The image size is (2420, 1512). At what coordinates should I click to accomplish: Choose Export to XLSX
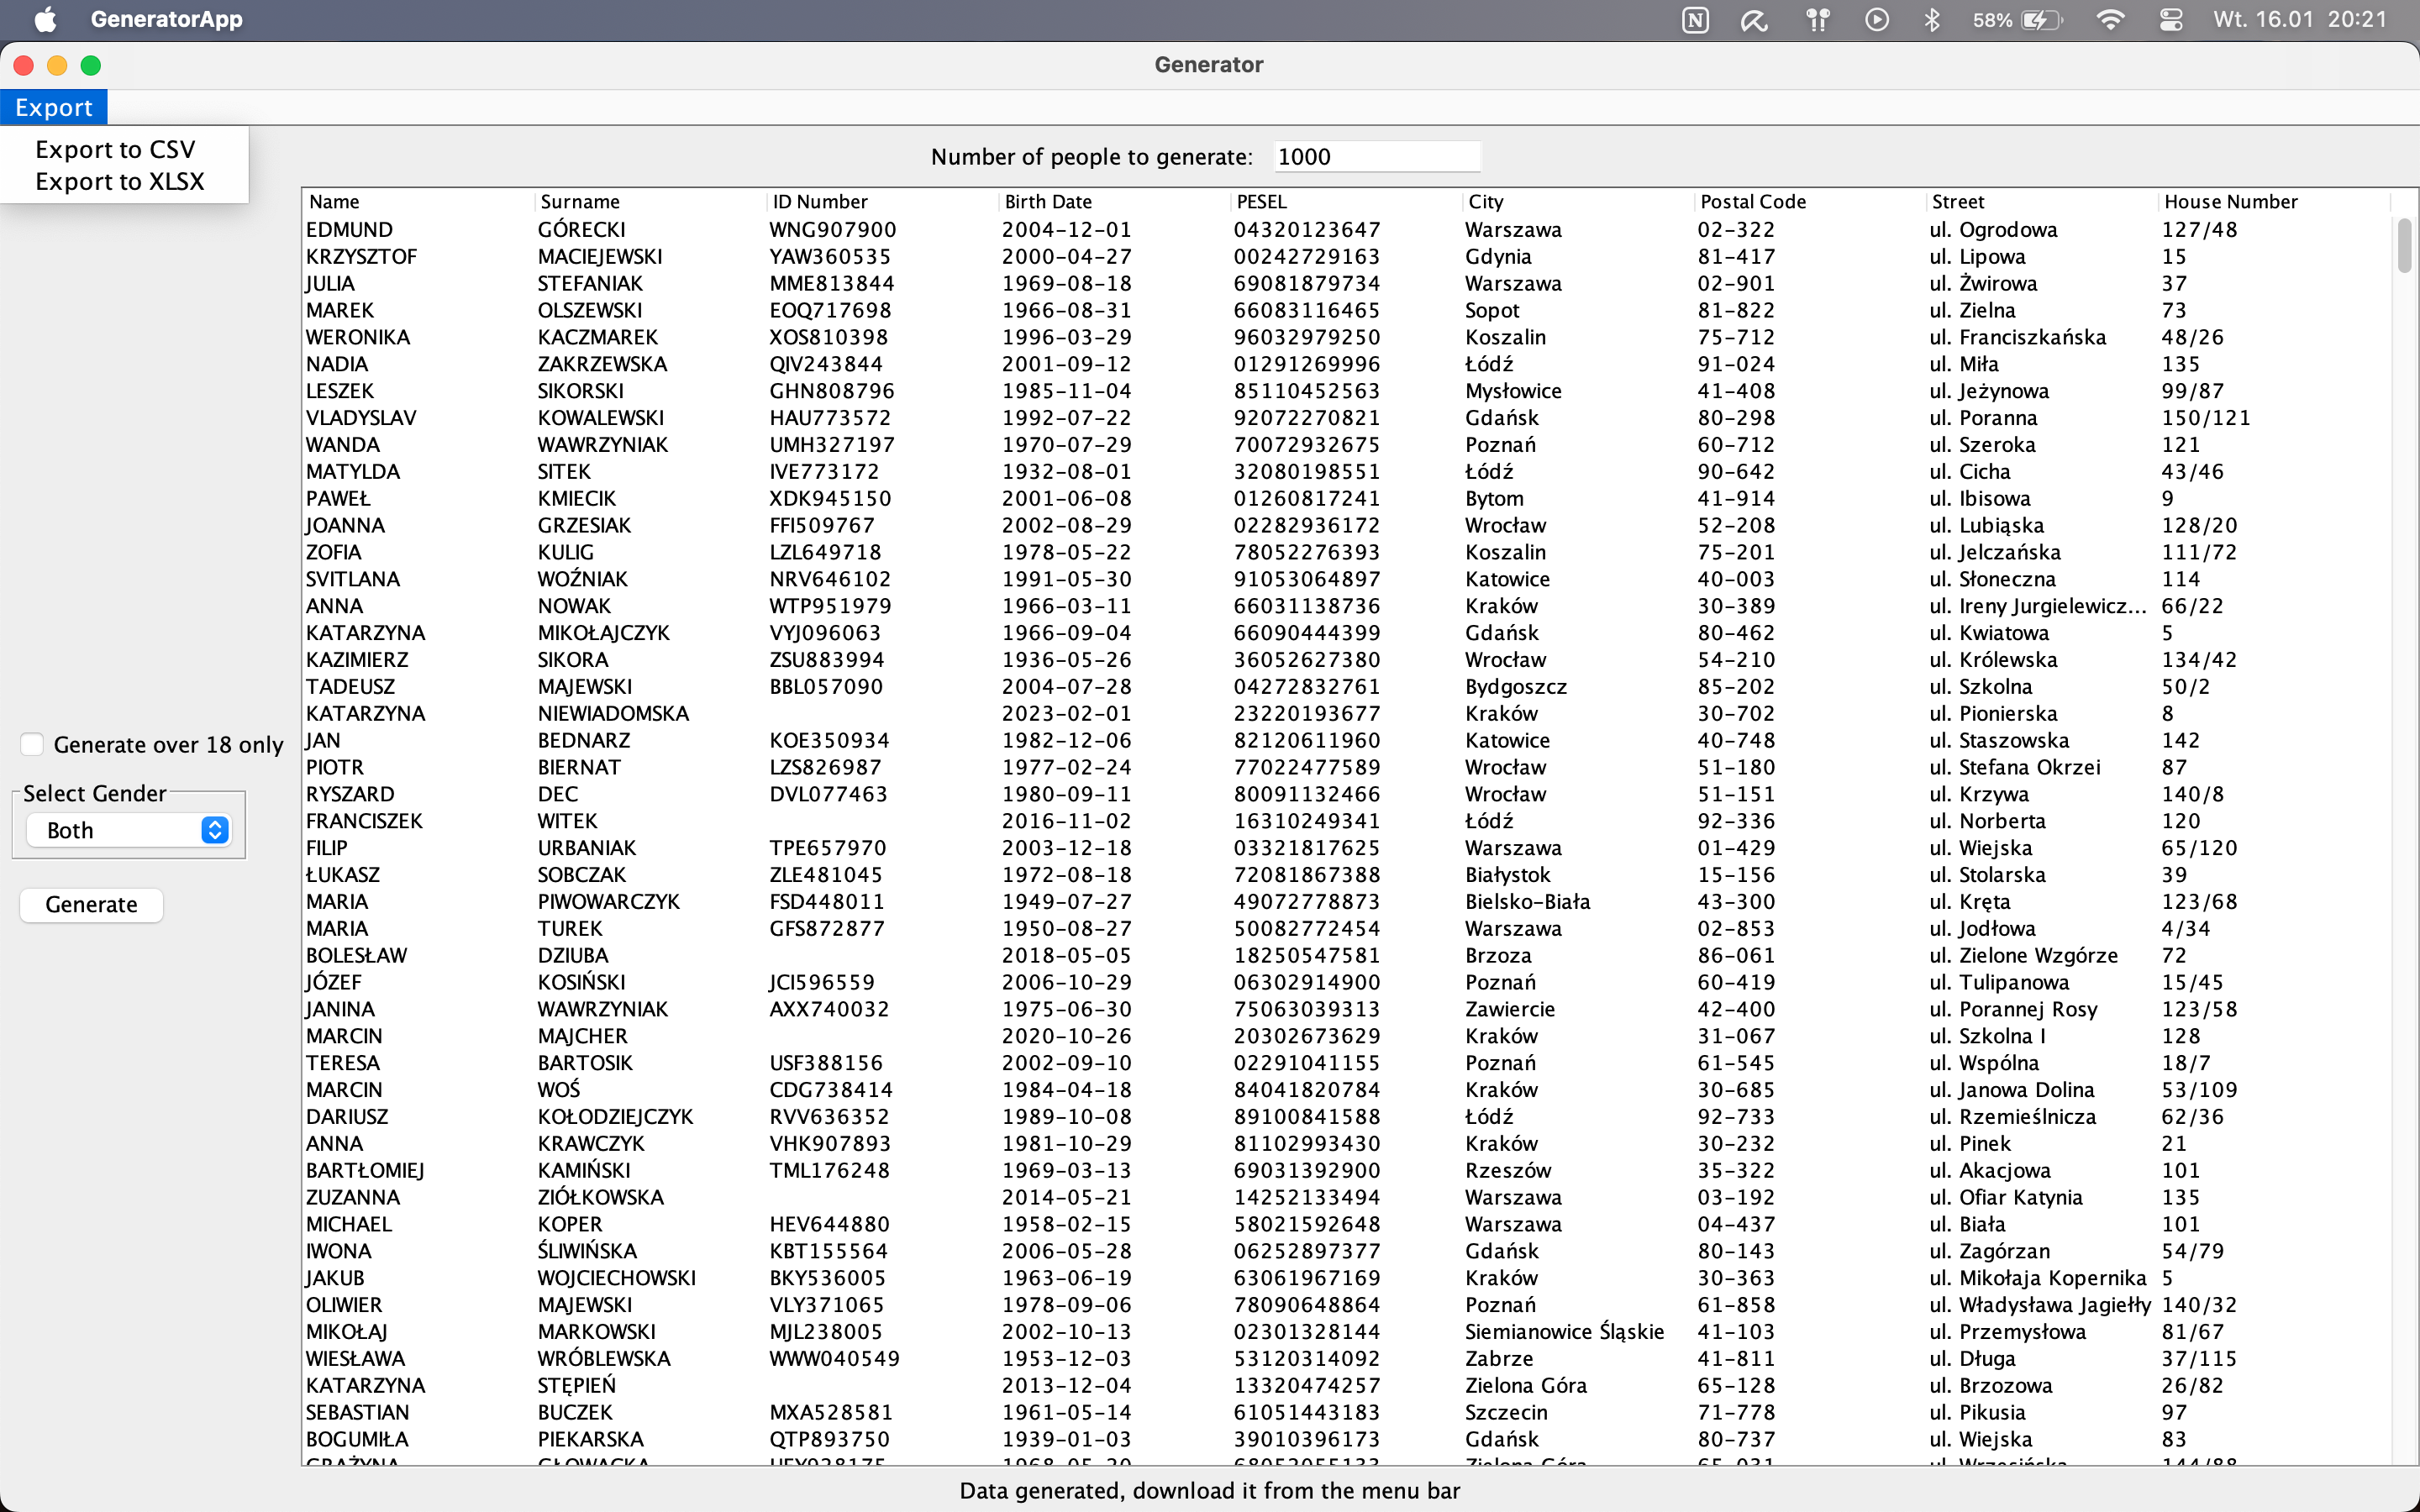point(119,181)
